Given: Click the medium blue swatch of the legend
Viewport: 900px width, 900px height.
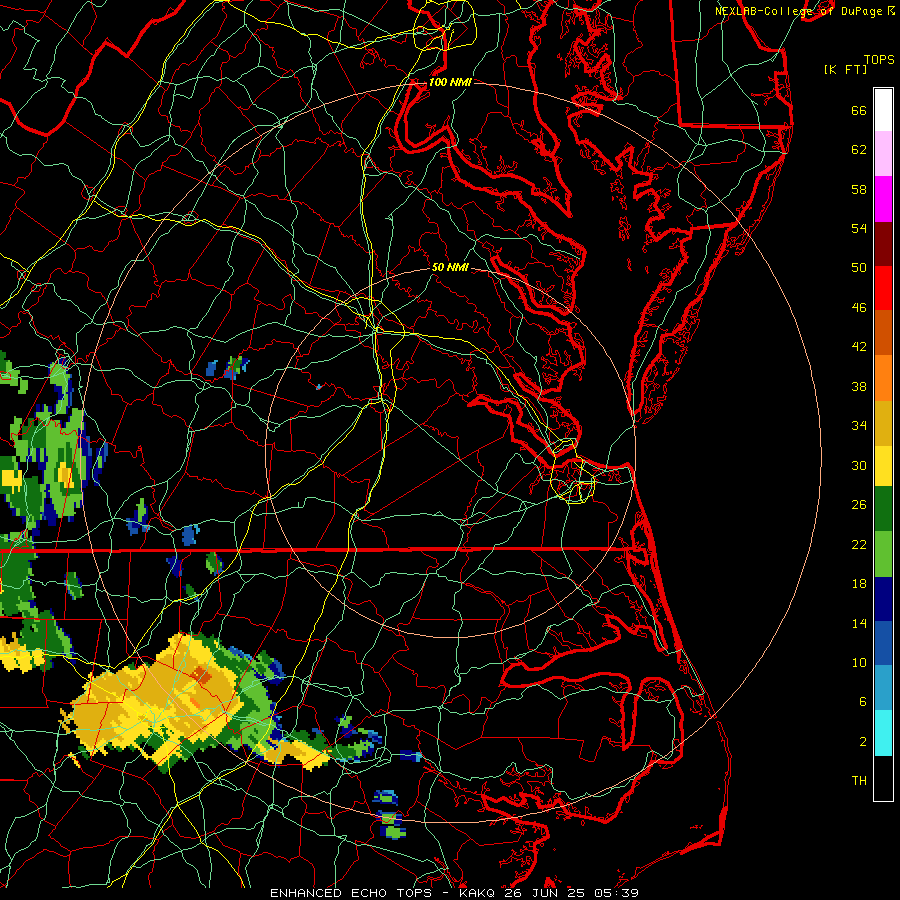Looking at the screenshot, I should [883, 643].
